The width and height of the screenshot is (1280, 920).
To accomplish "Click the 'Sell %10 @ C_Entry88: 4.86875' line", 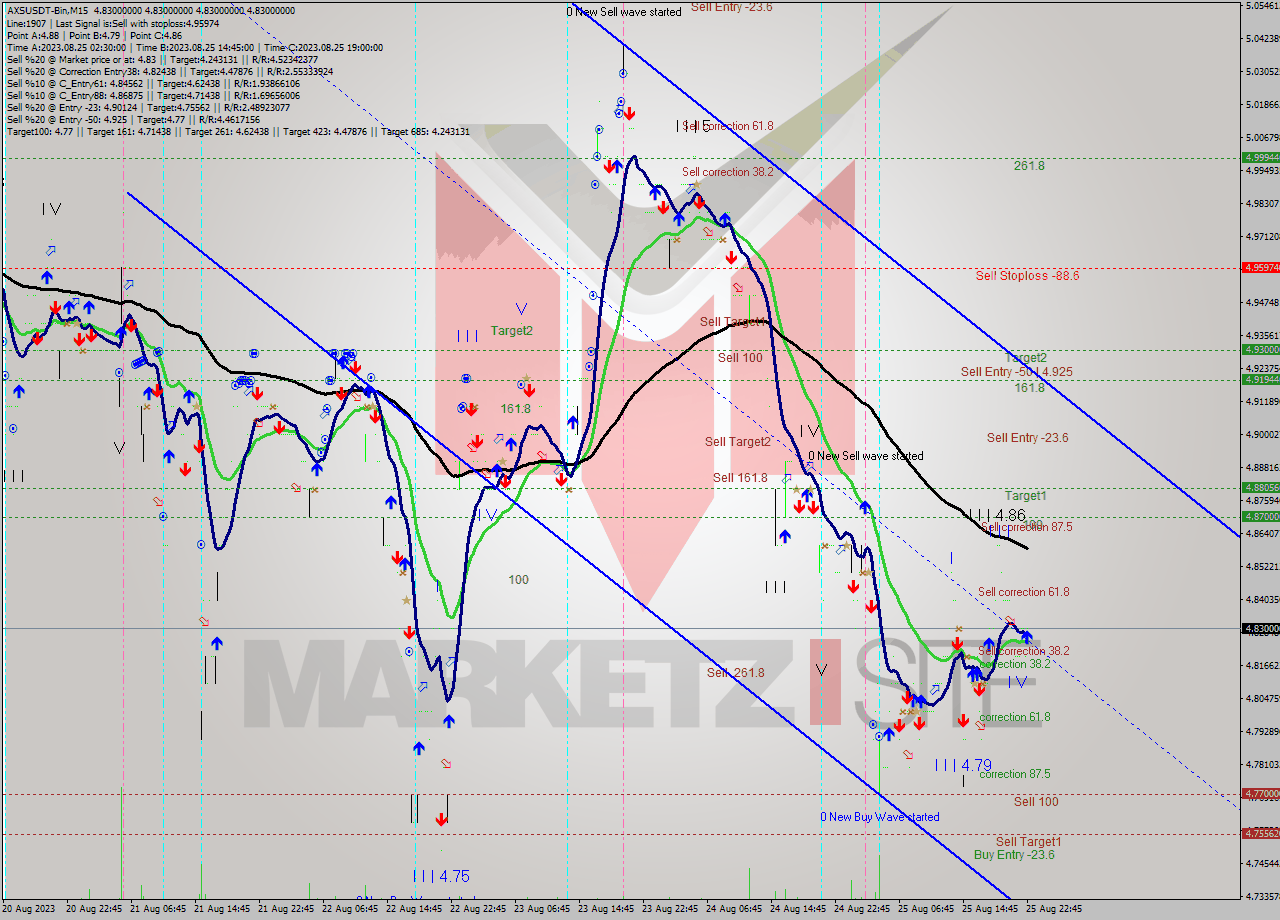I will coord(152,95).
